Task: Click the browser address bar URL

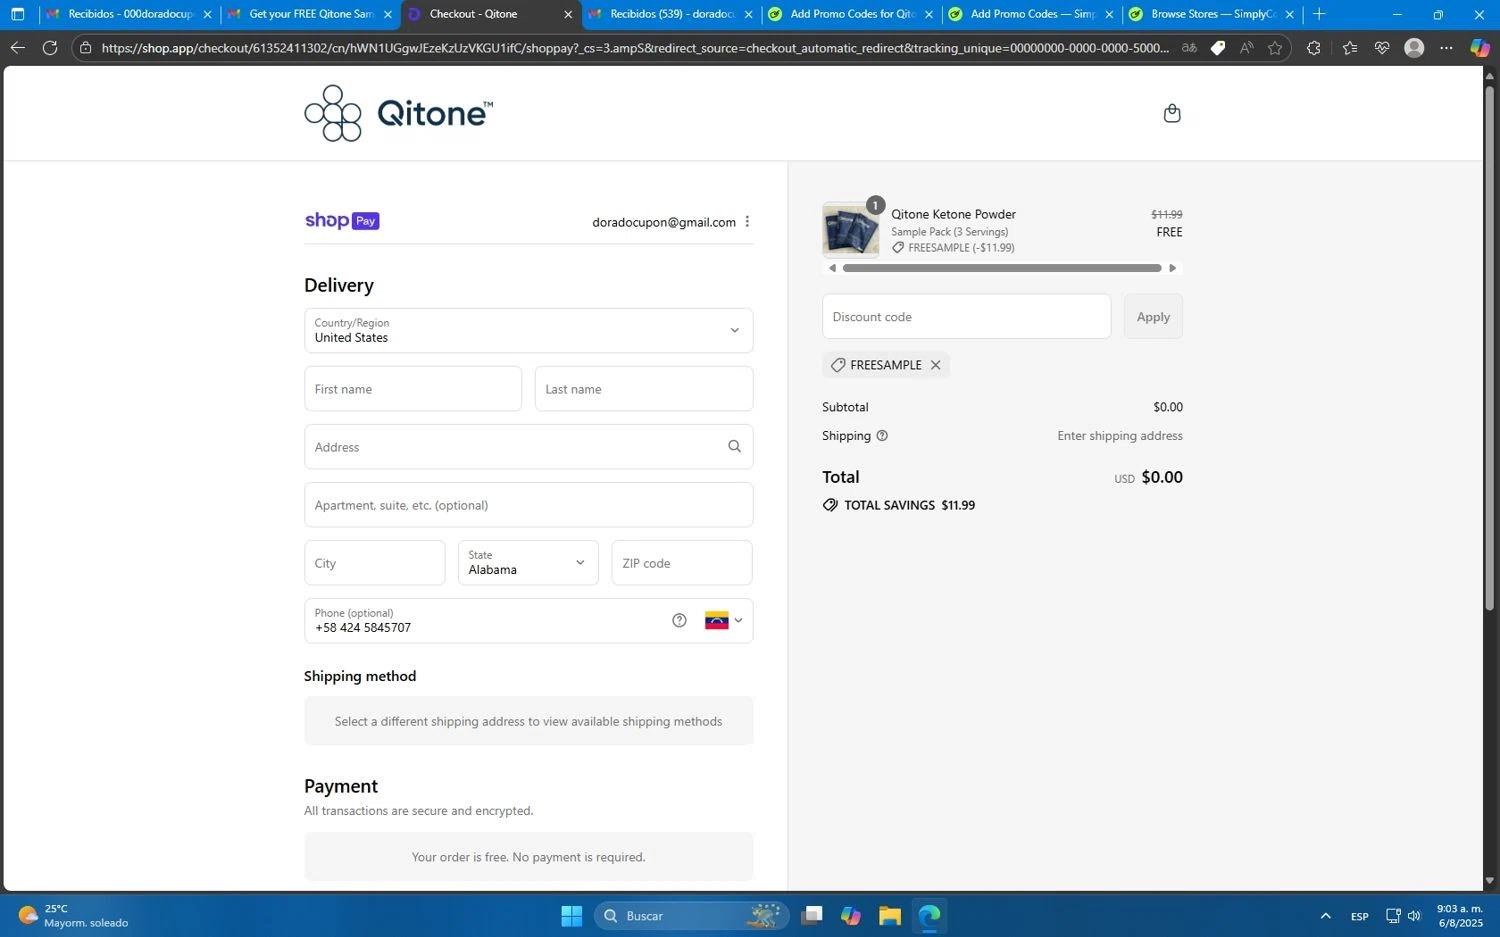Action: (x=635, y=48)
